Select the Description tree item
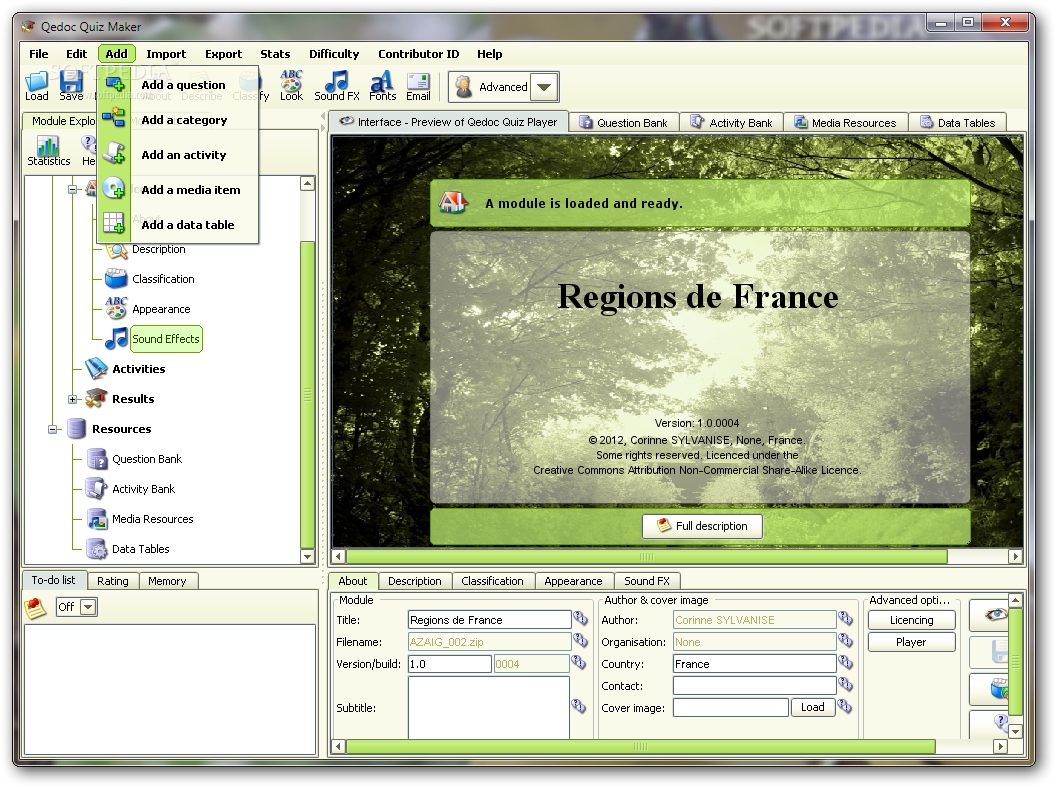 pos(158,248)
